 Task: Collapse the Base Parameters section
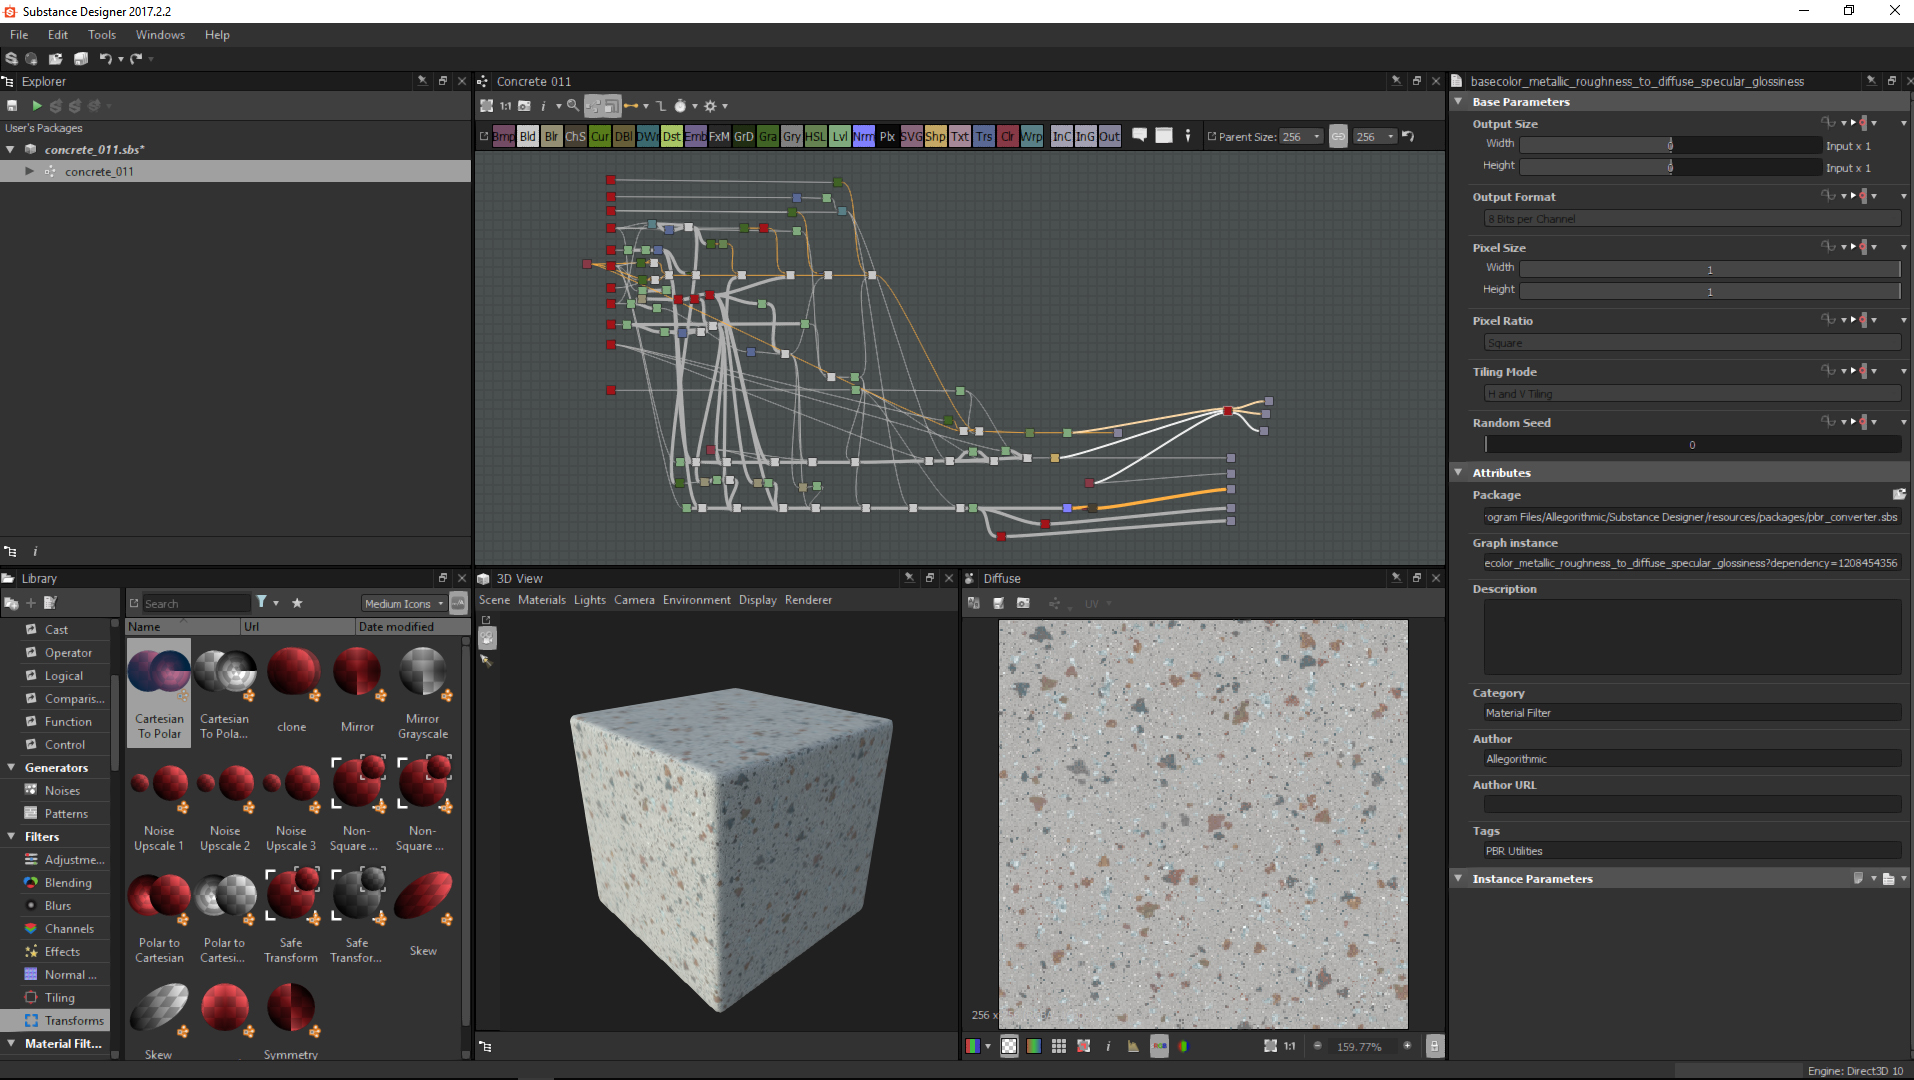point(1458,102)
